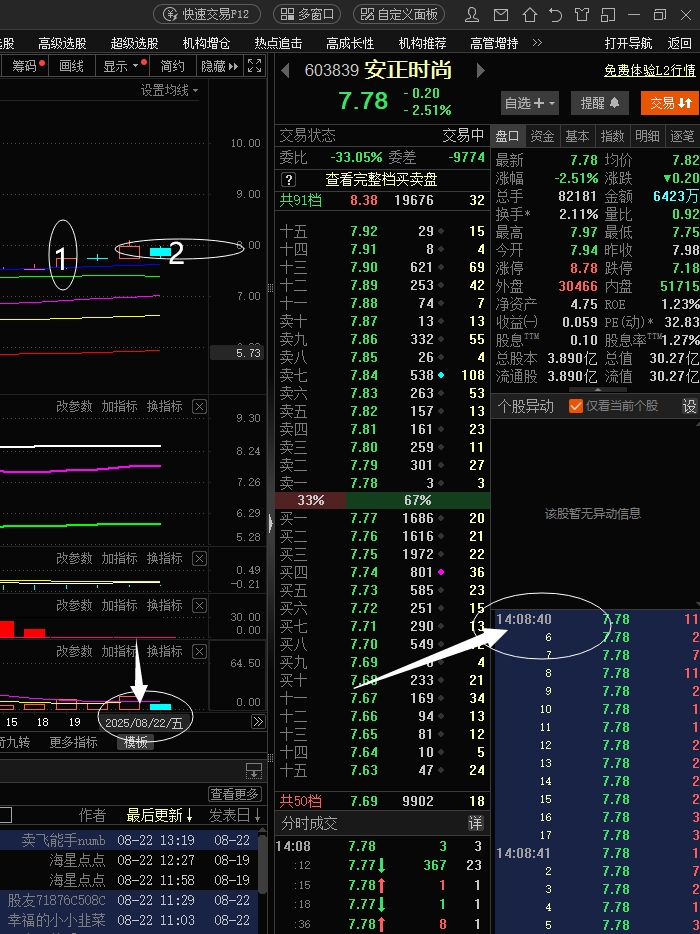The width and height of the screenshot is (700, 934).
Task: Open the 机构推荐 menu item
Action: [x=422, y=43]
